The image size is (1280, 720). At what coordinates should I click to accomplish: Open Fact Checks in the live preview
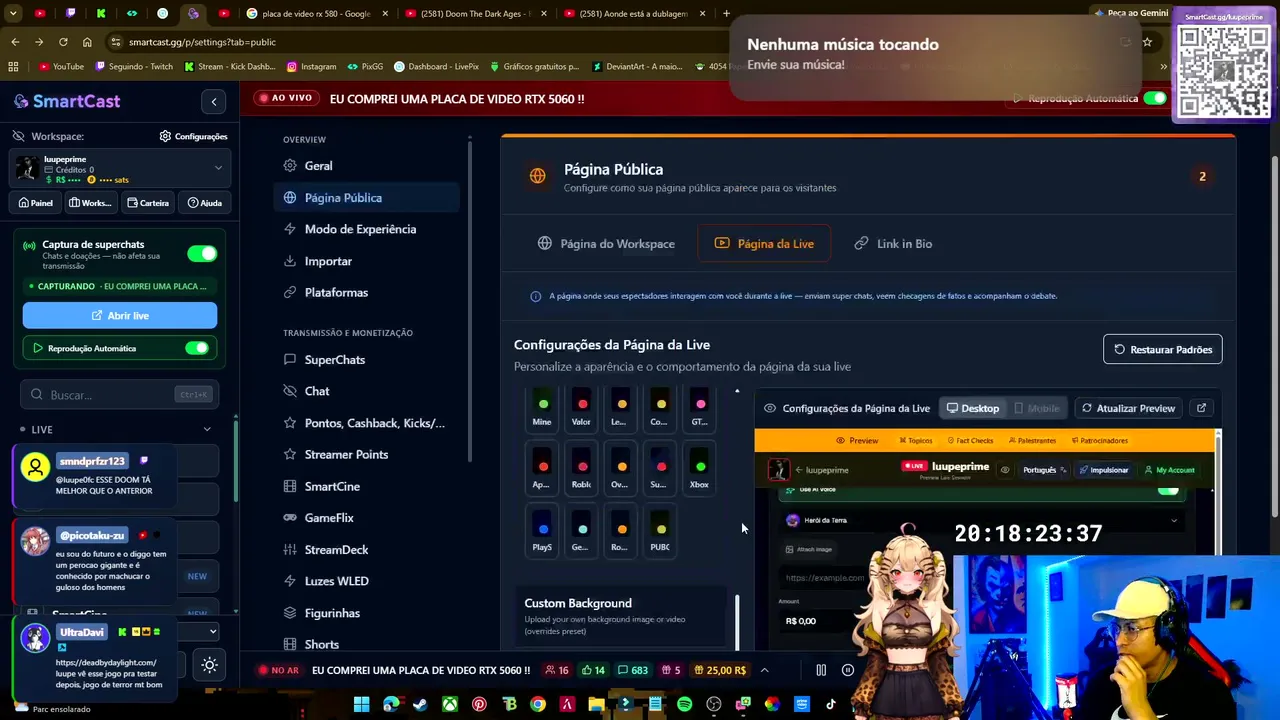click(x=969, y=440)
